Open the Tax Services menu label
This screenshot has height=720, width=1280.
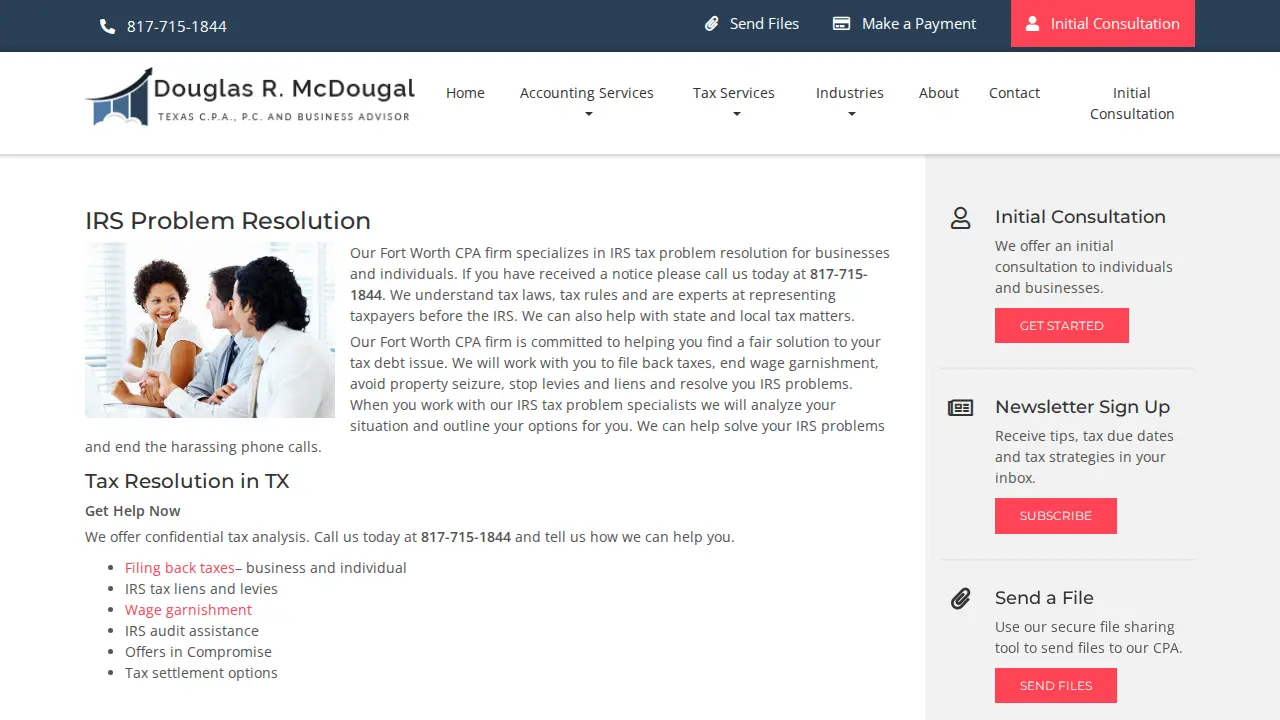point(734,93)
